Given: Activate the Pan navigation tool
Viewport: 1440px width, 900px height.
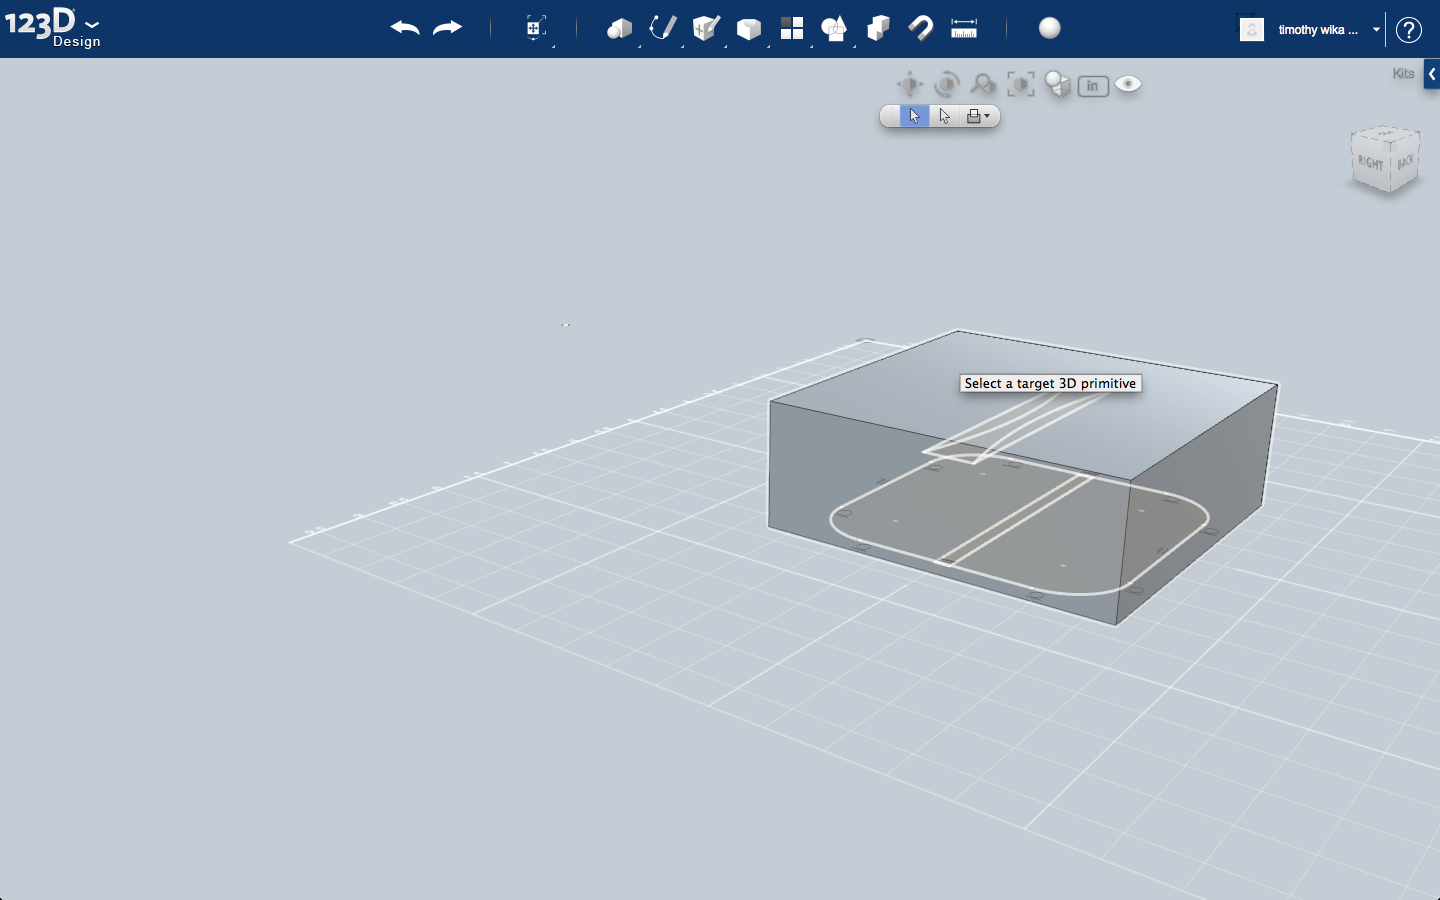Looking at the screenshot, I should [x=910, y=85].
